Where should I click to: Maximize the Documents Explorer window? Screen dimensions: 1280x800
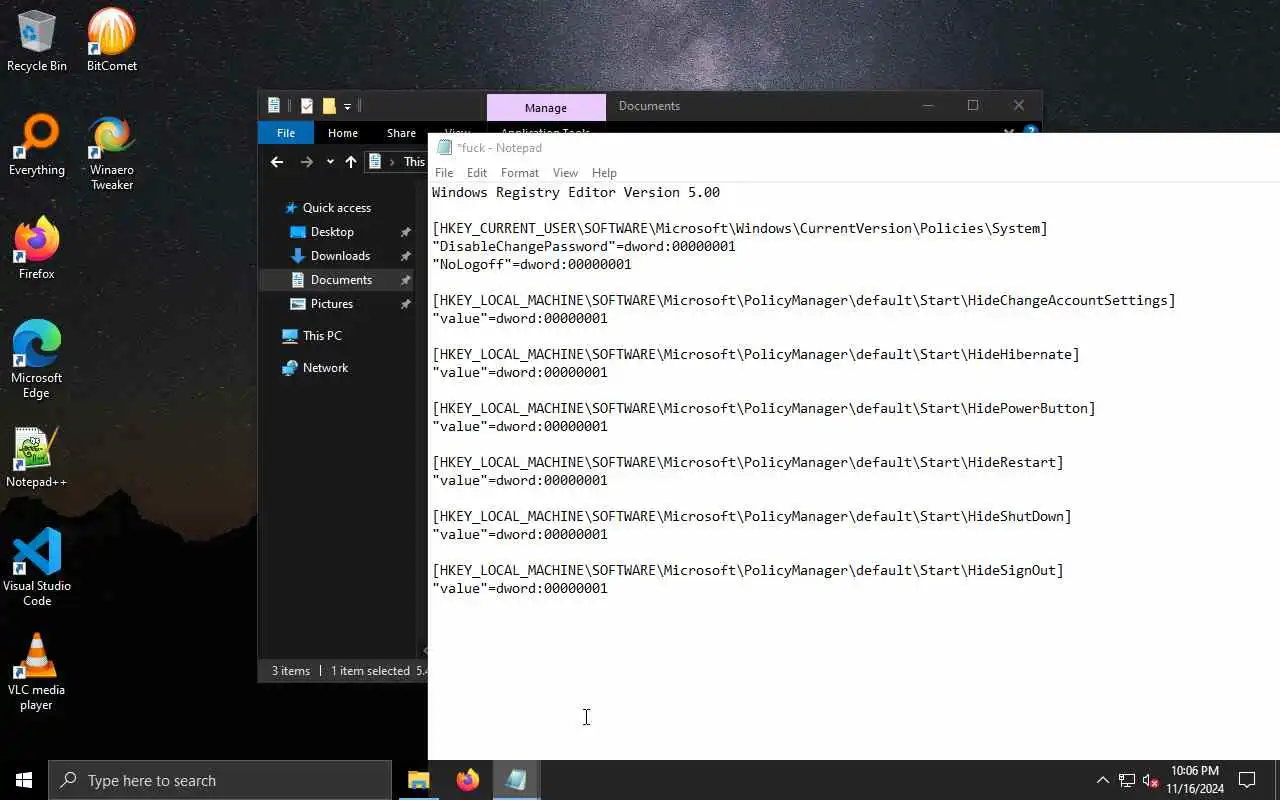pos(973,106)
